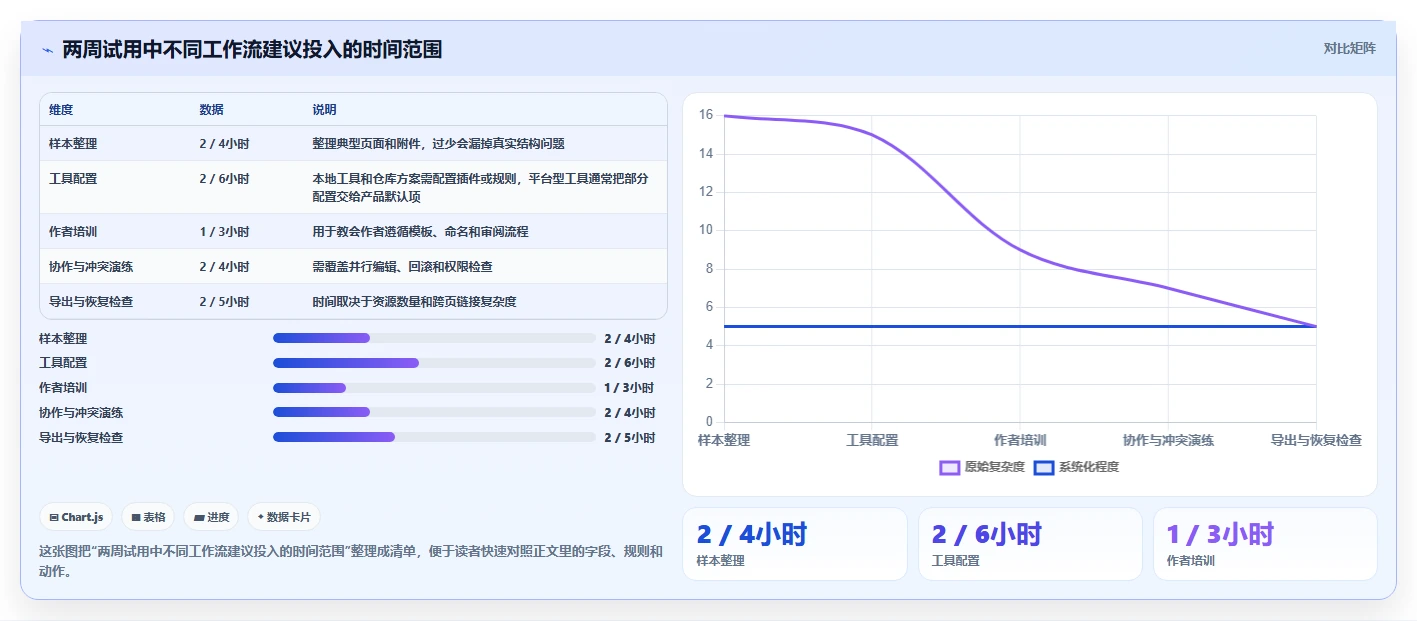
Task: Open the 1 / 3小时 作者培训 data card
Action: (1265, 544)
